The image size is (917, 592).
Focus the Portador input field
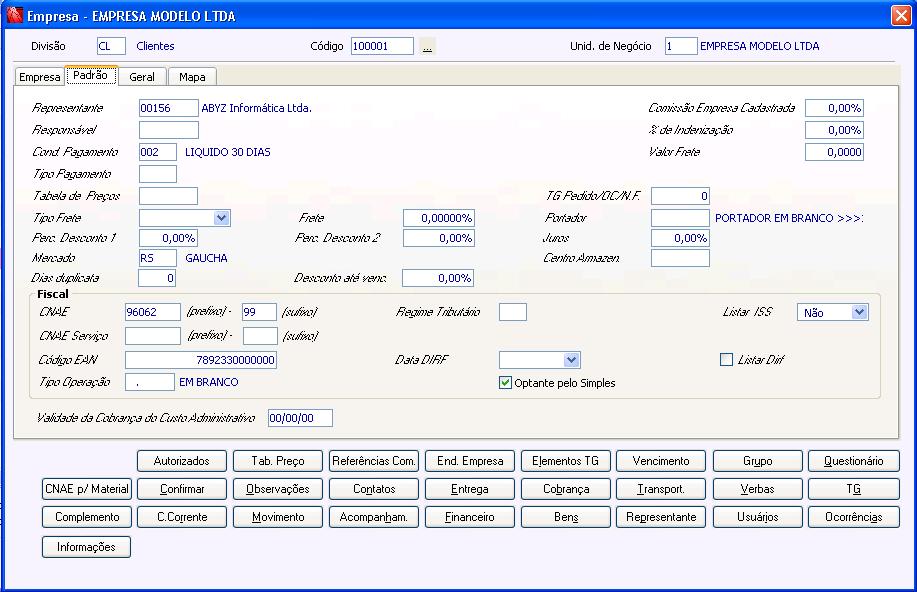tap(680, 218)
